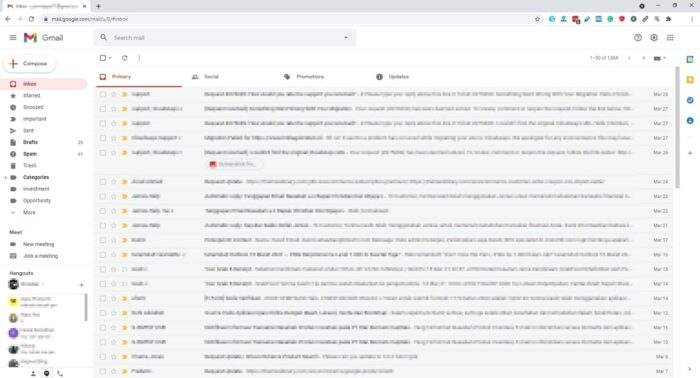Refresh the inbox

pos(125,58)
